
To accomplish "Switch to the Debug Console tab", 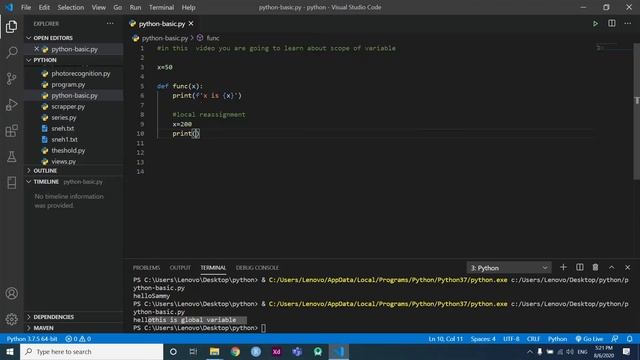I will [257, 268].
